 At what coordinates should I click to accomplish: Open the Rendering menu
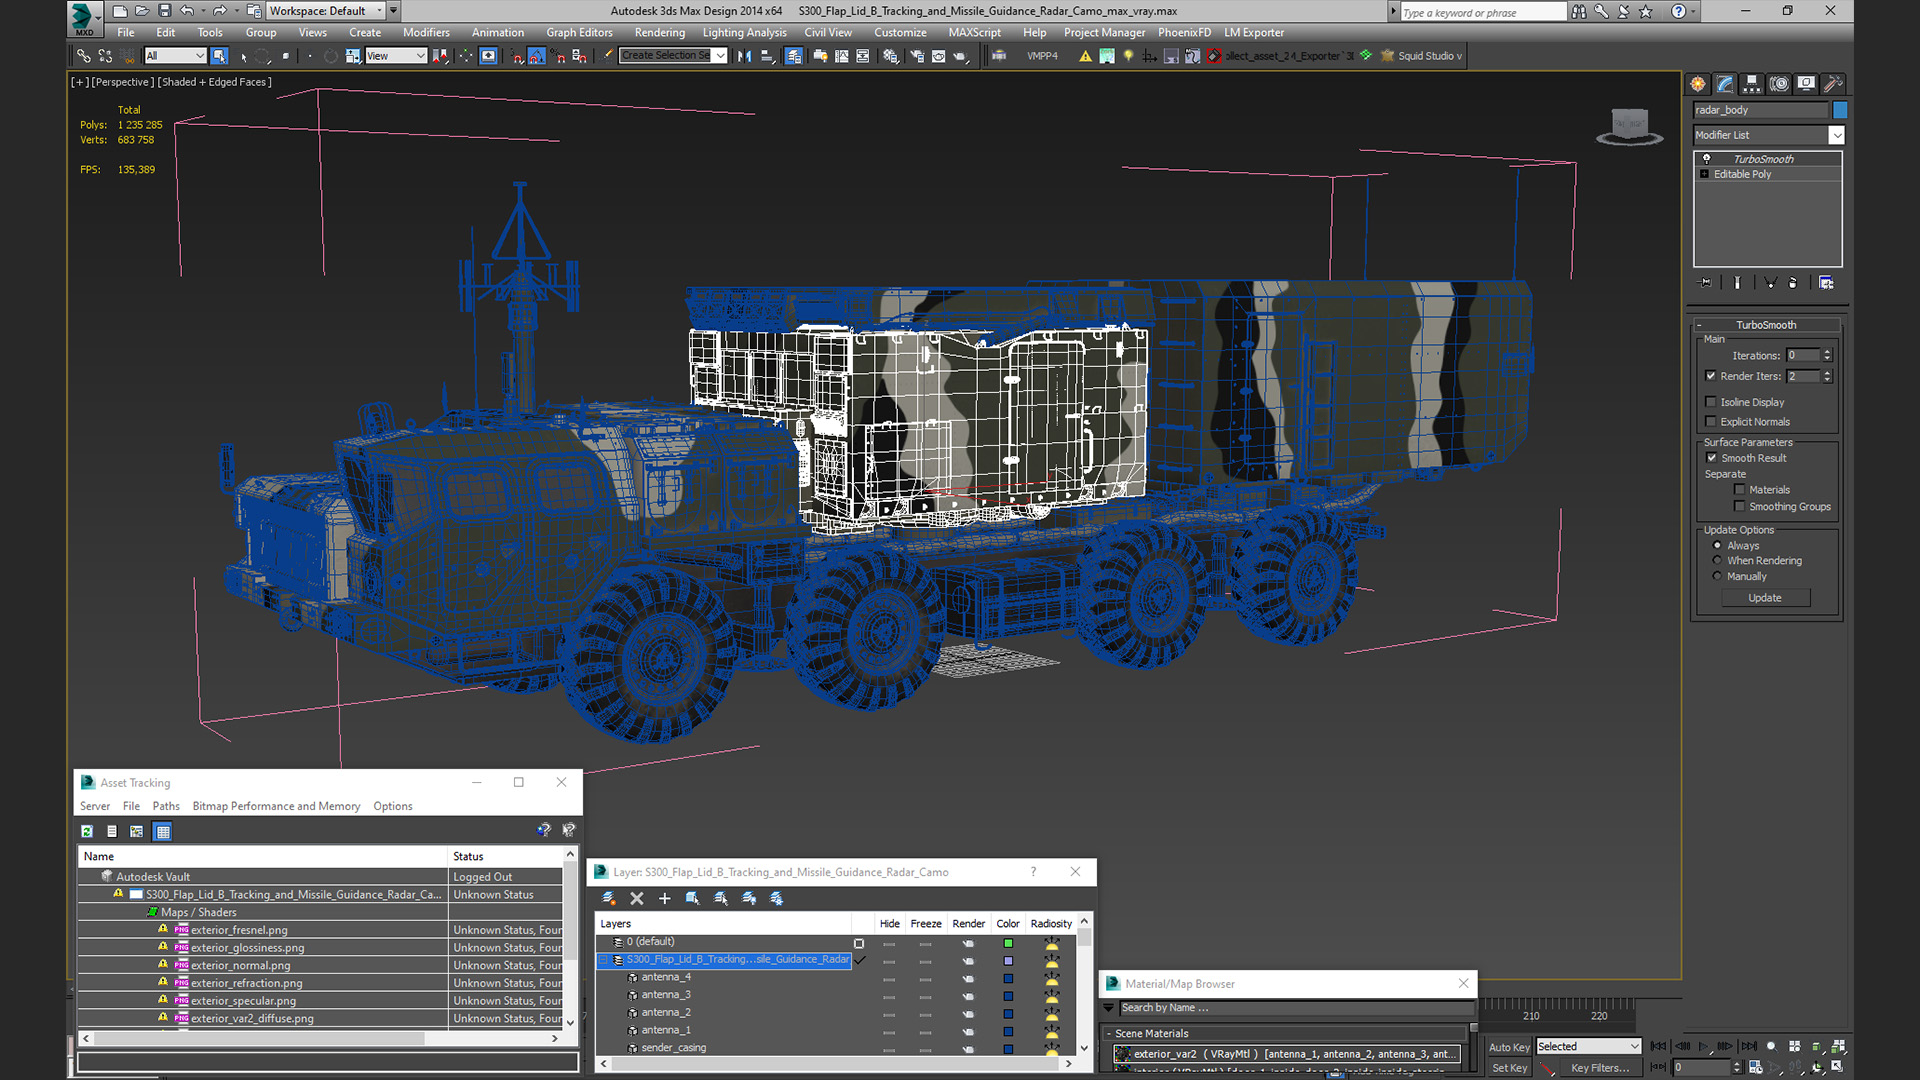tap(659, 33)
